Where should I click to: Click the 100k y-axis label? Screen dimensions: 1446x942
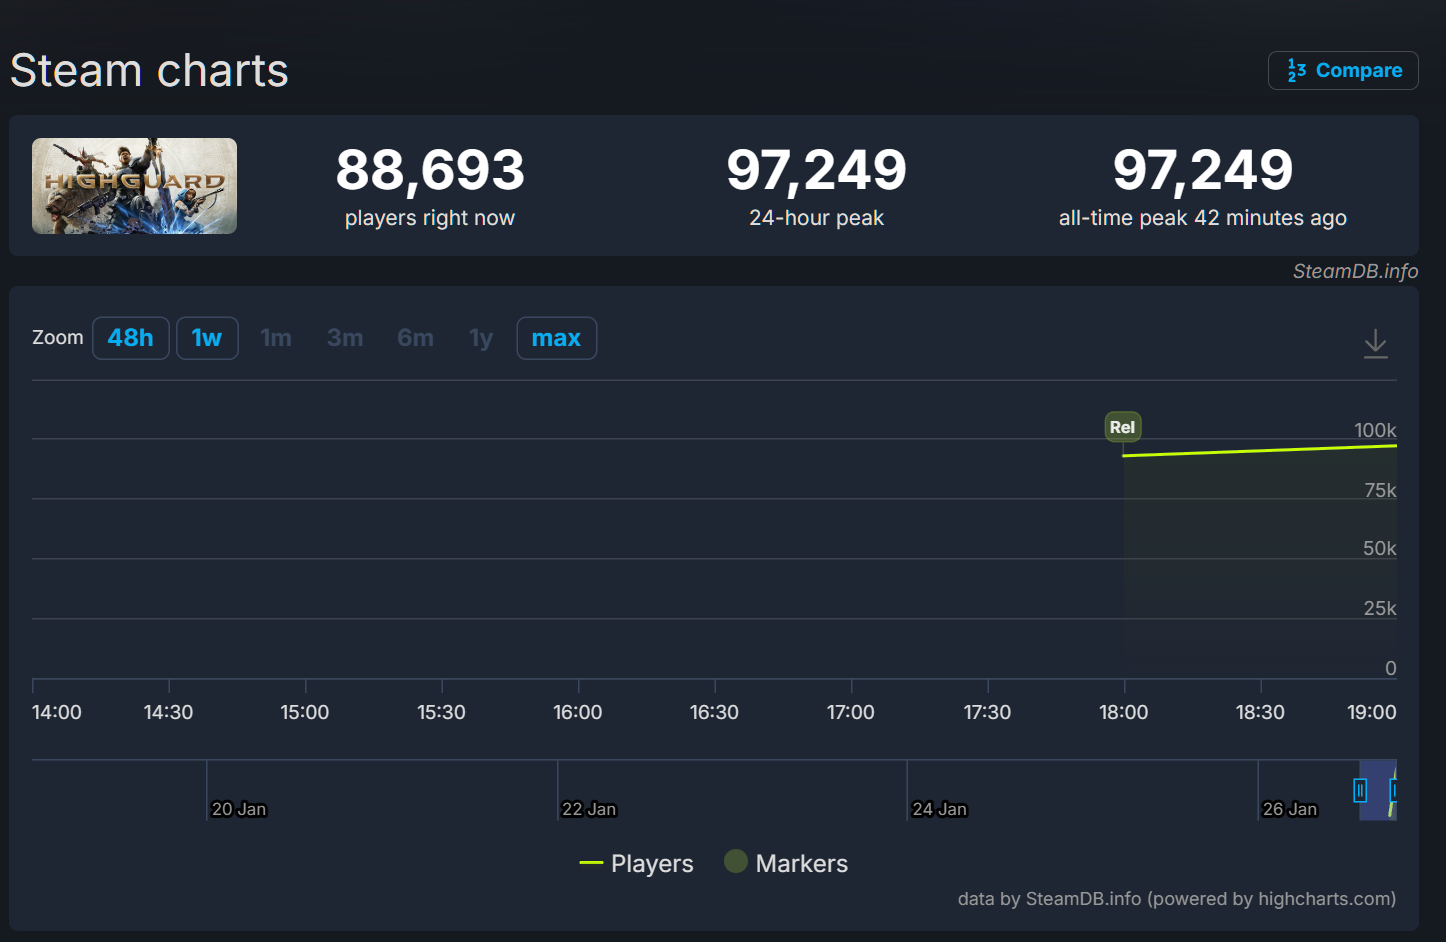1375,430
